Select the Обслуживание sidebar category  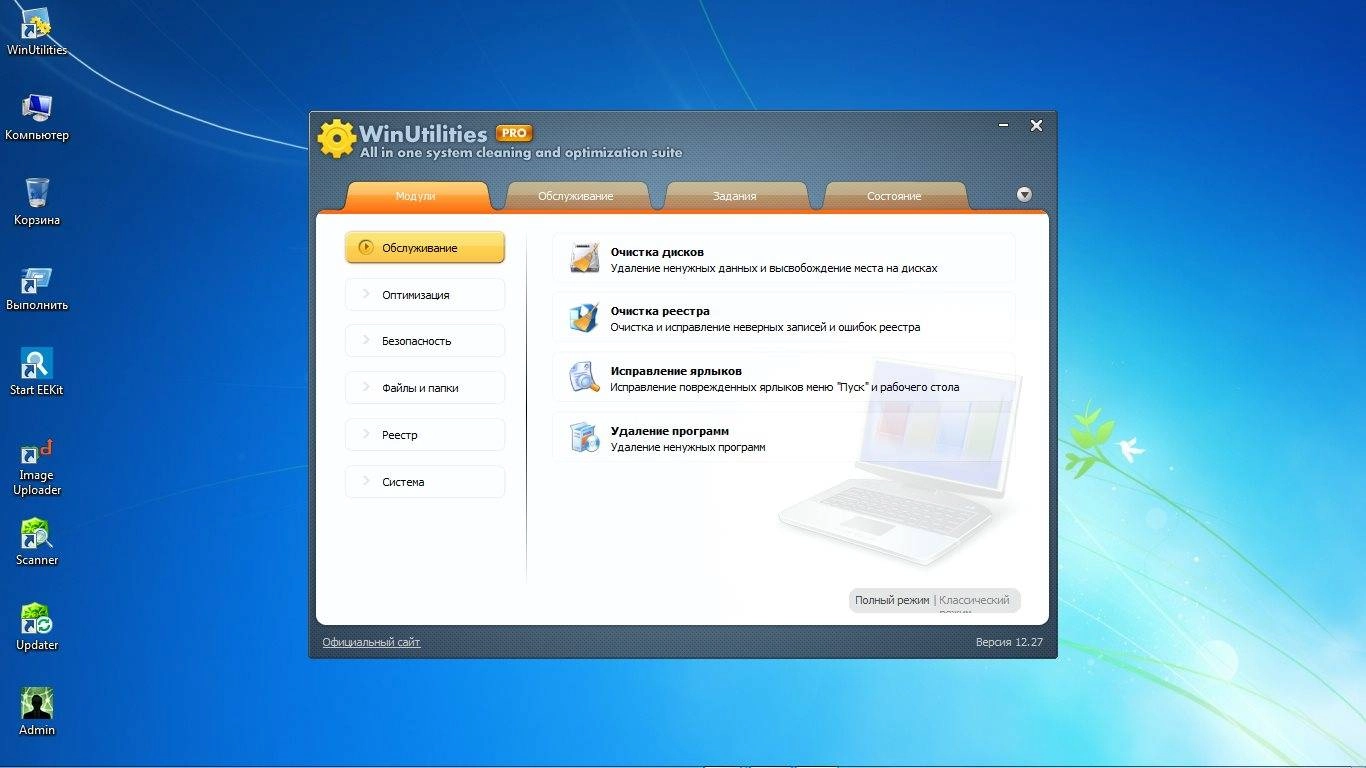click(x=425, y=248)
